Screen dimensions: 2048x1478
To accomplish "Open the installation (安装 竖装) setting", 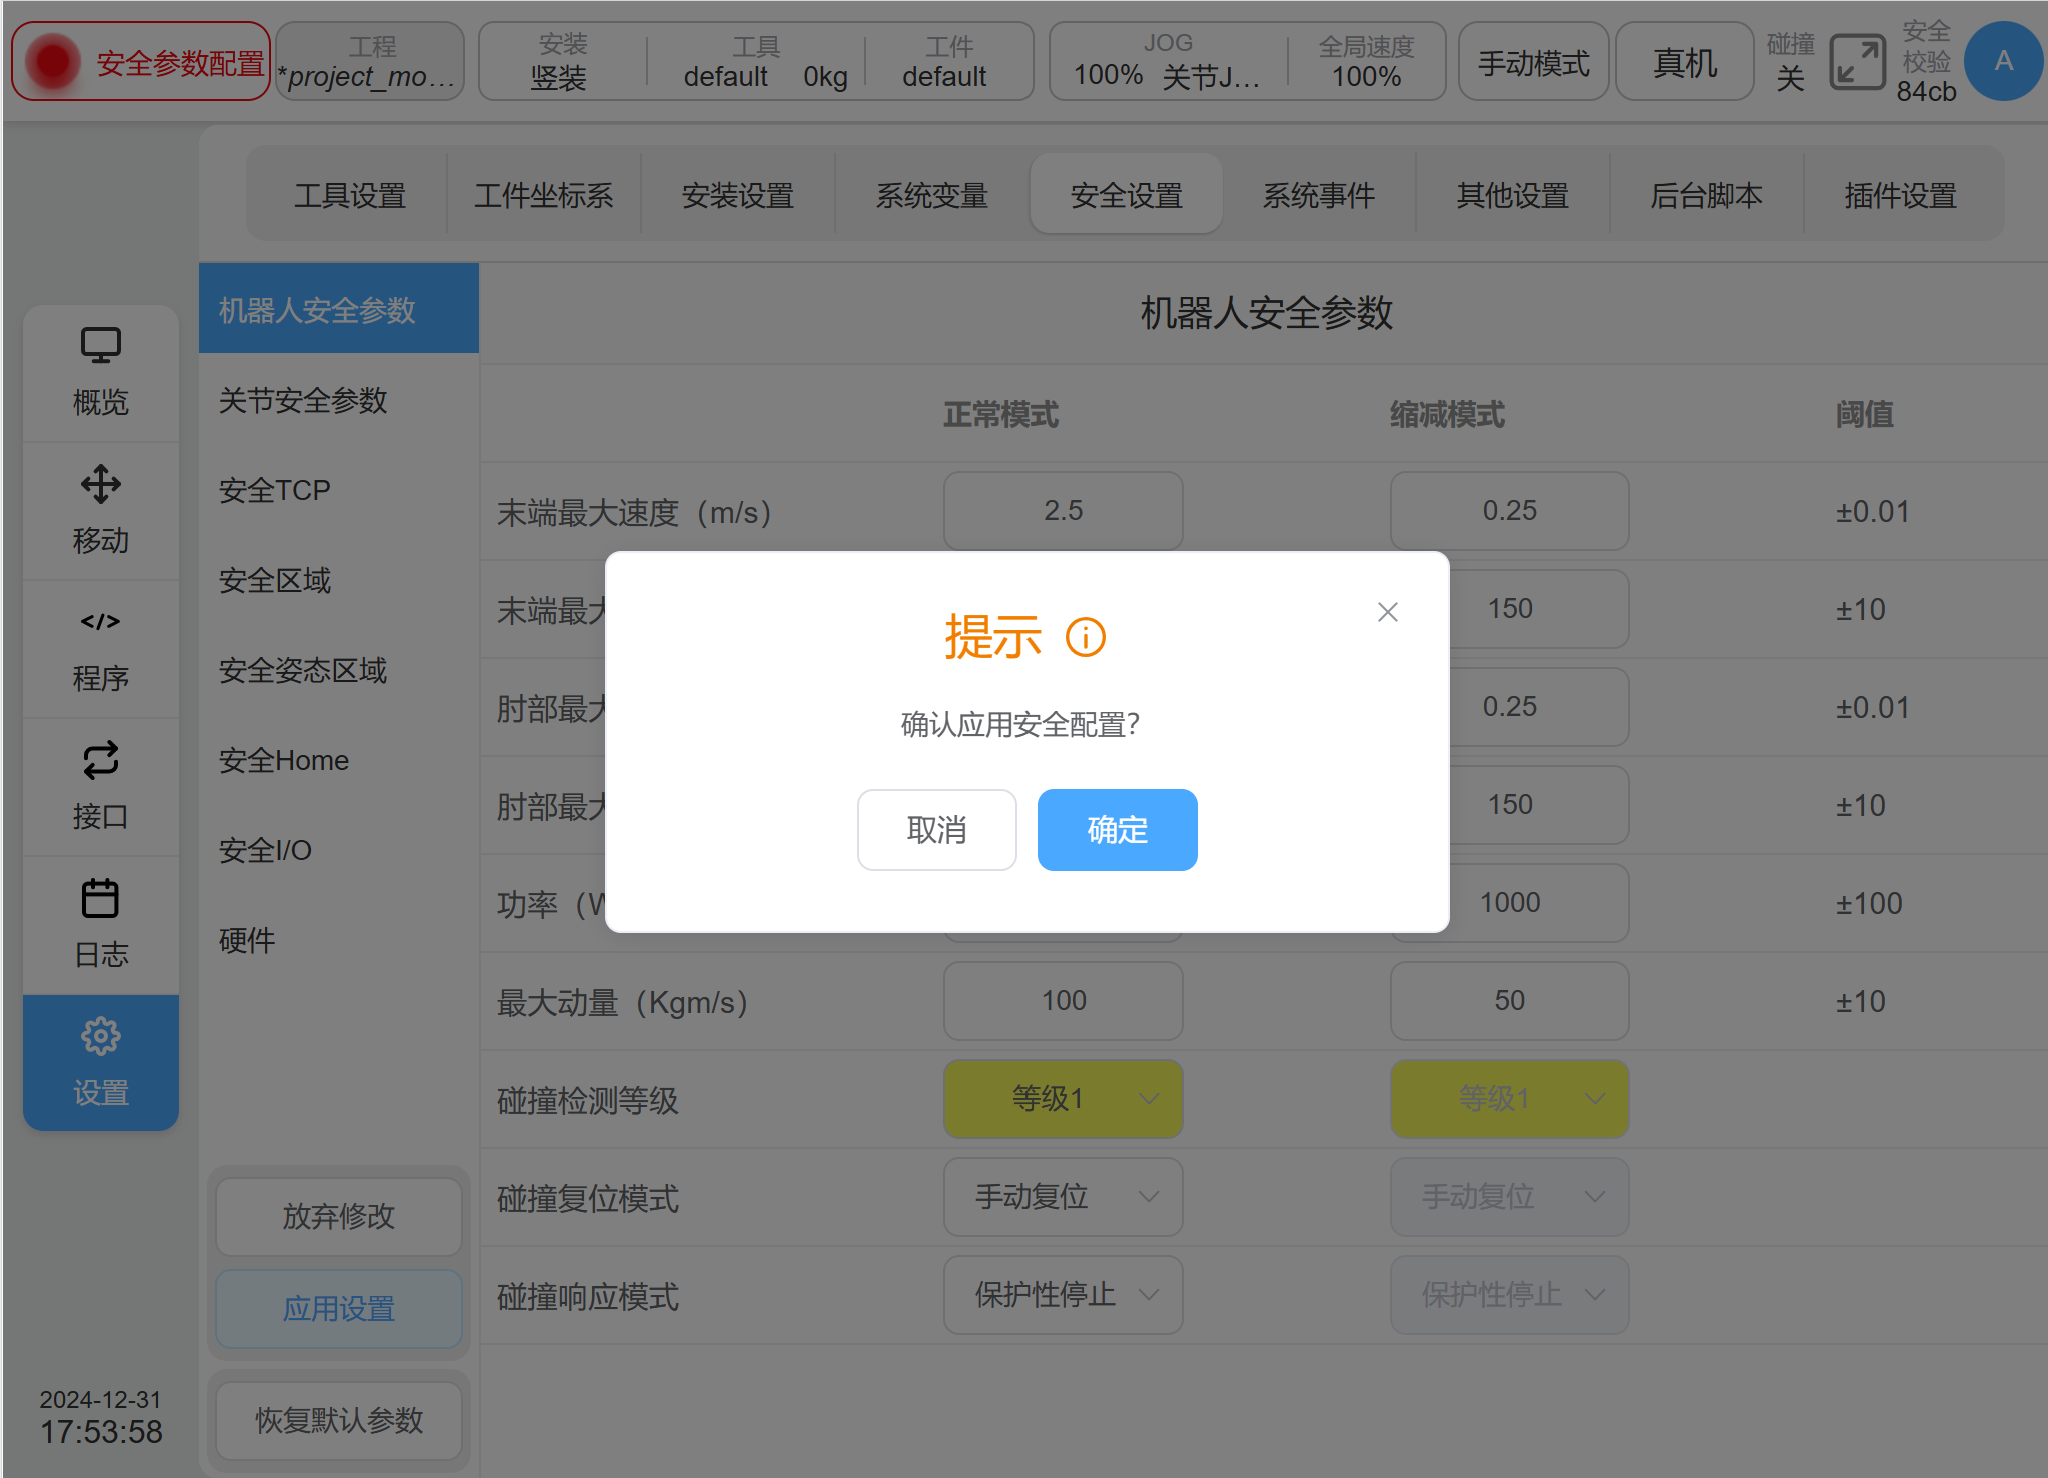I will point(562,62).
